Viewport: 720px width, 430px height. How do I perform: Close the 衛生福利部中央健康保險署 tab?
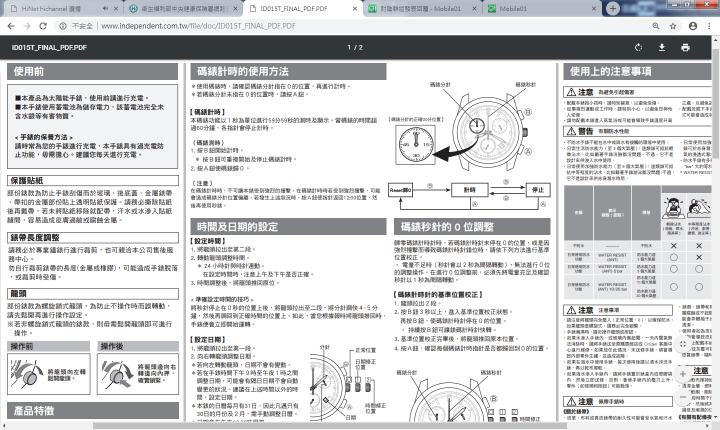[235, 8]
